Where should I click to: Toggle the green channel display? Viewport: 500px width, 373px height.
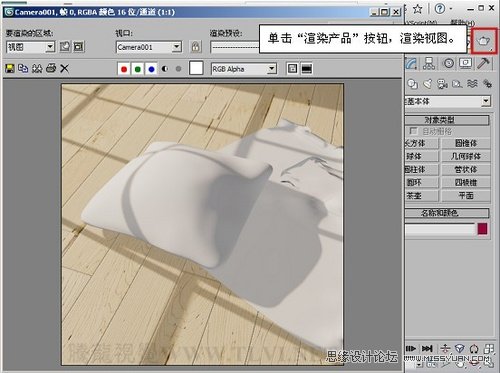pyautogui.click(x=138, y=69)
